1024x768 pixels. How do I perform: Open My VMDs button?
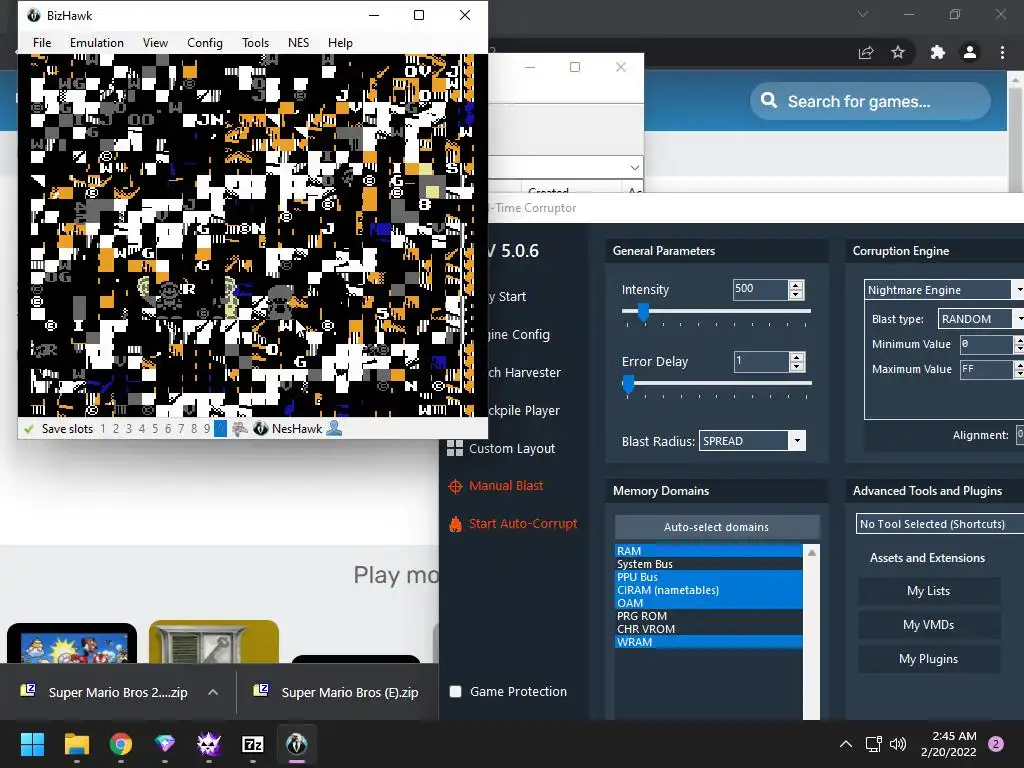pyautogui.click(x=928, y=625)
